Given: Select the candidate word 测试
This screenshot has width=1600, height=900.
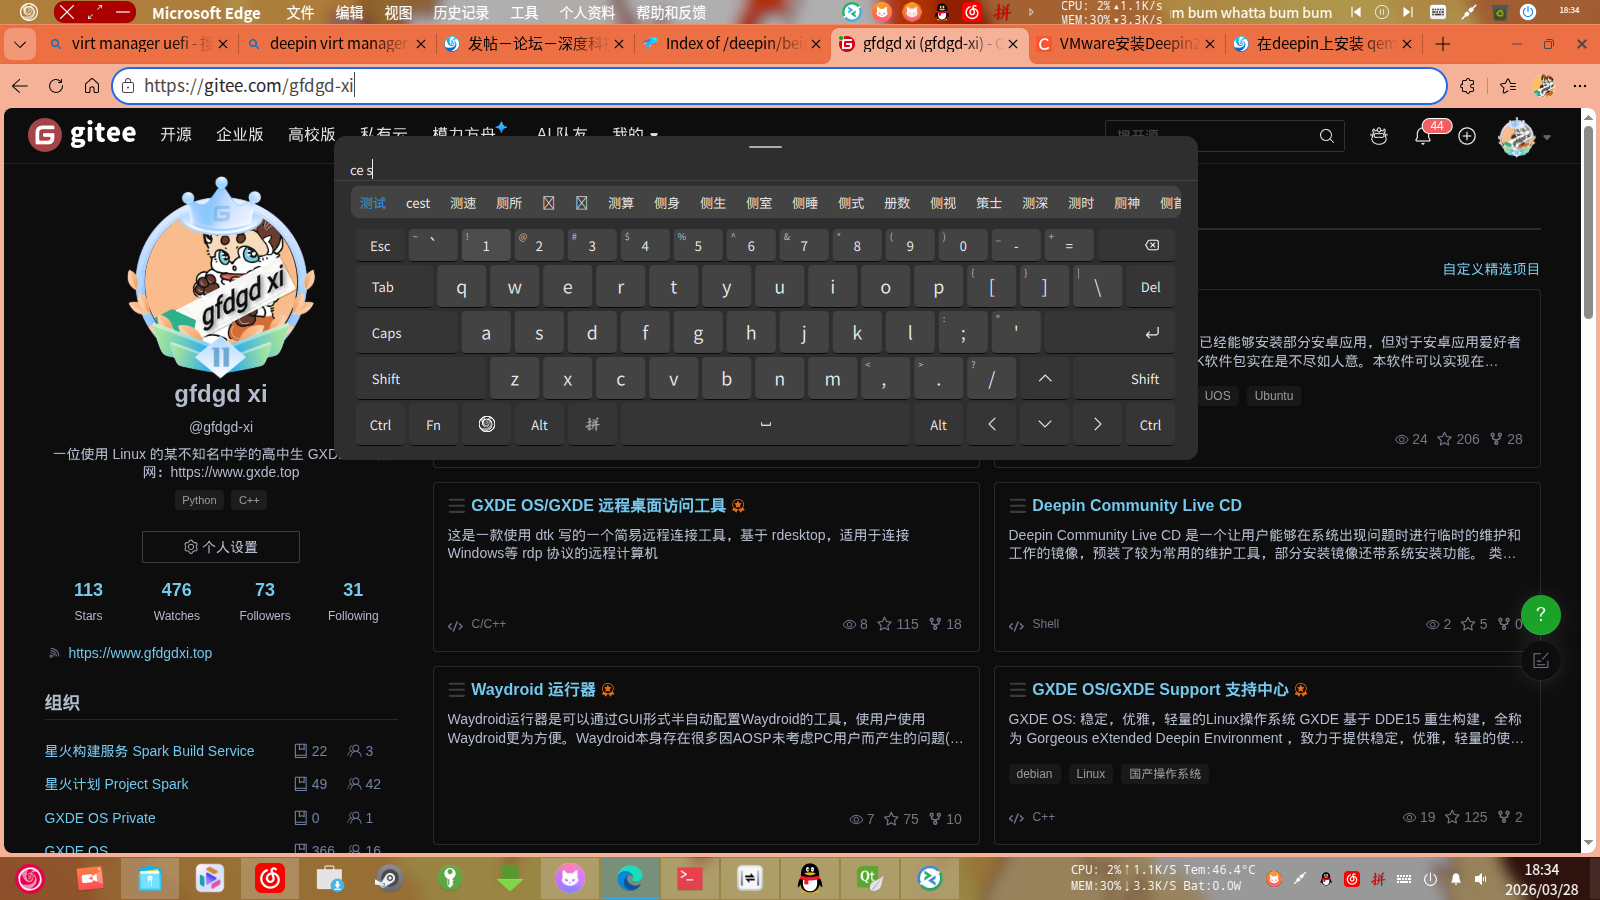Looking at the screenshot, I should [373, 203].
